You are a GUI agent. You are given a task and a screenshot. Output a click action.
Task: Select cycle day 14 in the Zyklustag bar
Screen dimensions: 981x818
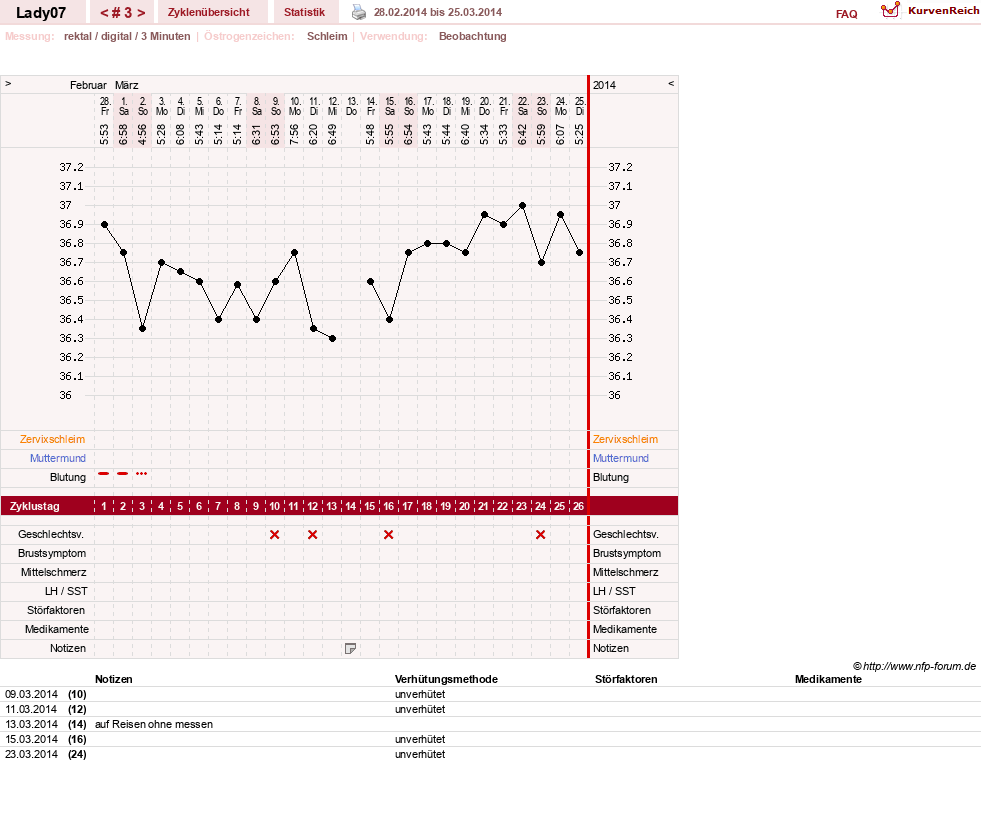[350, 506]
